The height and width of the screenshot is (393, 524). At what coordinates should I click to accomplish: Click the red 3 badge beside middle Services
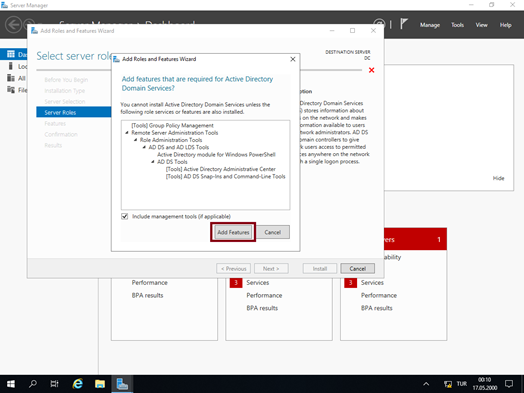click(236, 283)
